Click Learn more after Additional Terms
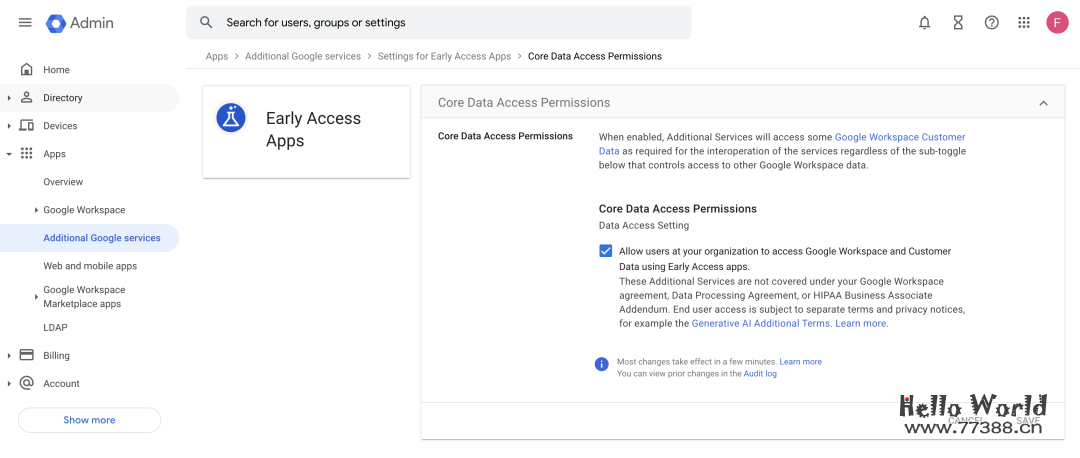 pyautogui.click(x=860, y=324)
